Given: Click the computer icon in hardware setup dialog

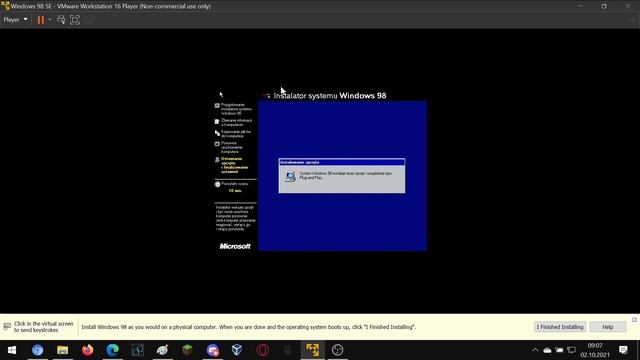Looking at the screenshot, I should coord(290,176).
